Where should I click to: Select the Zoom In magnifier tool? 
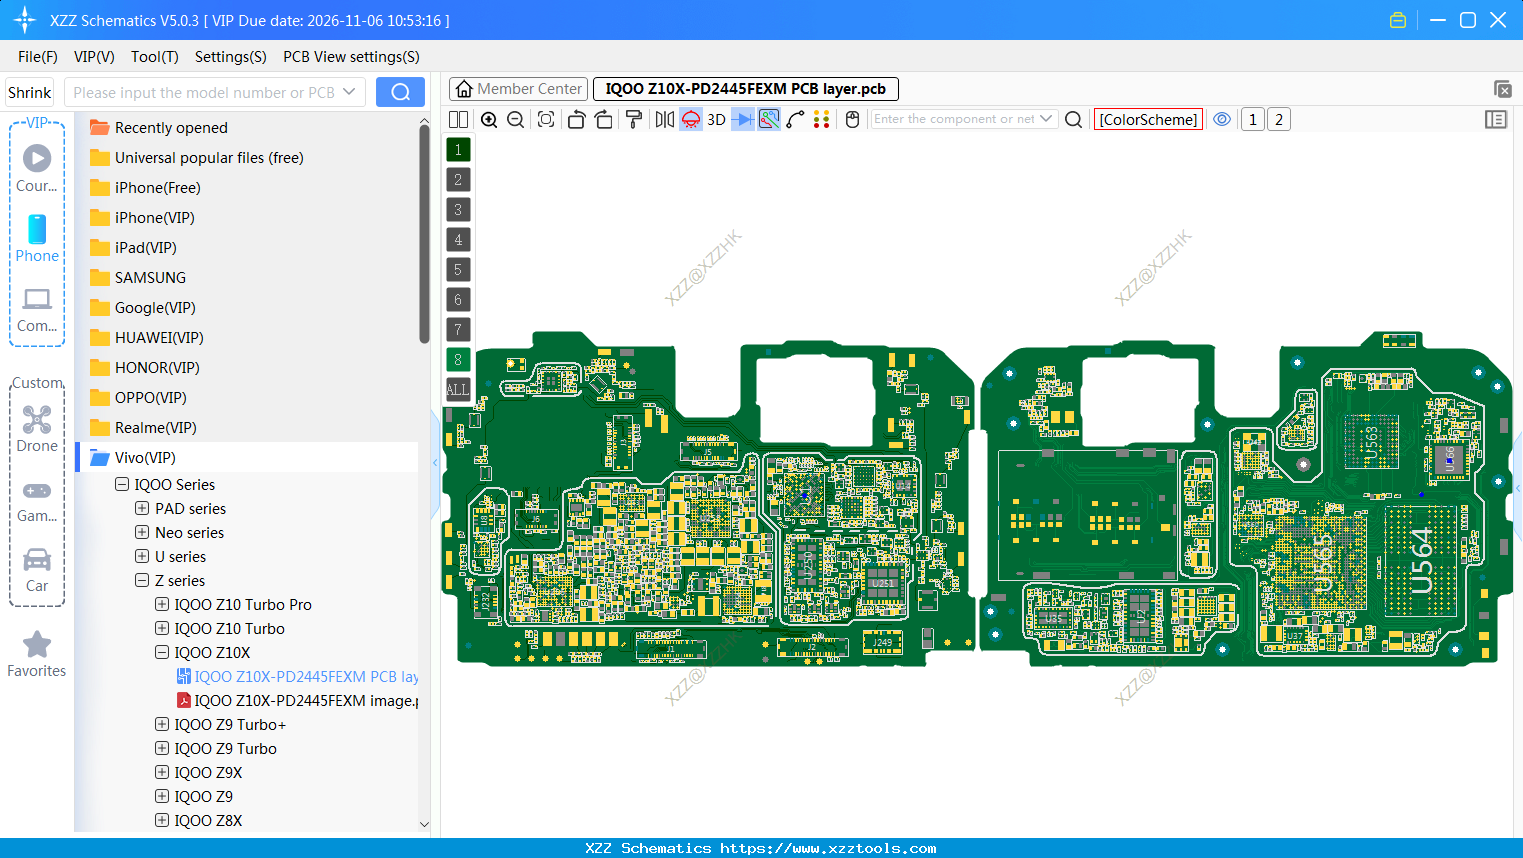coord(489,119)
